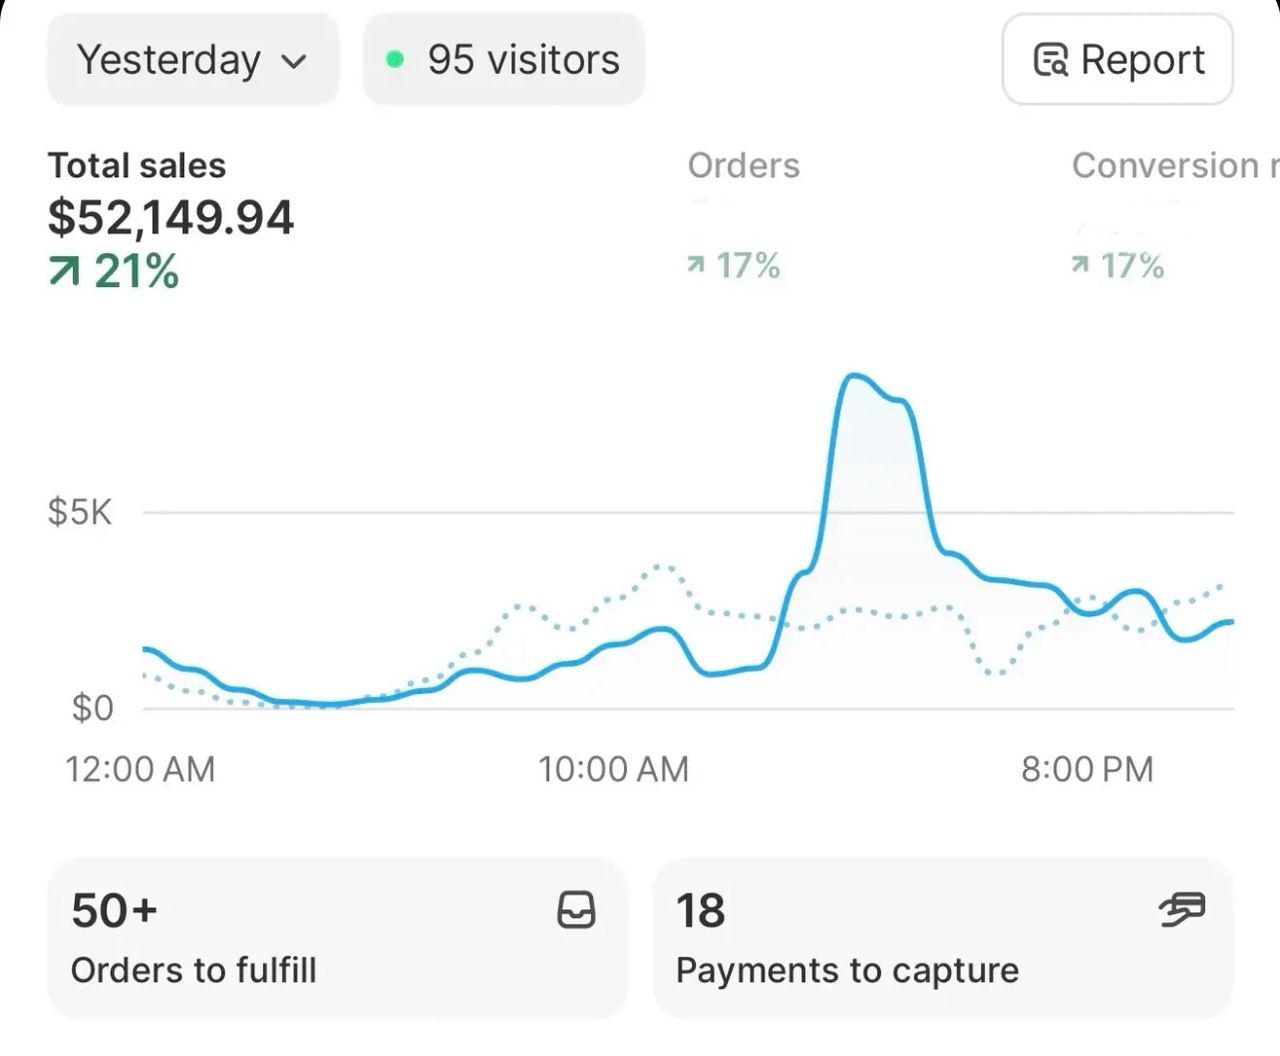1280x1056 pixels.
Task: Click the 95 visitors live indicator
Action: pos(504,60)
